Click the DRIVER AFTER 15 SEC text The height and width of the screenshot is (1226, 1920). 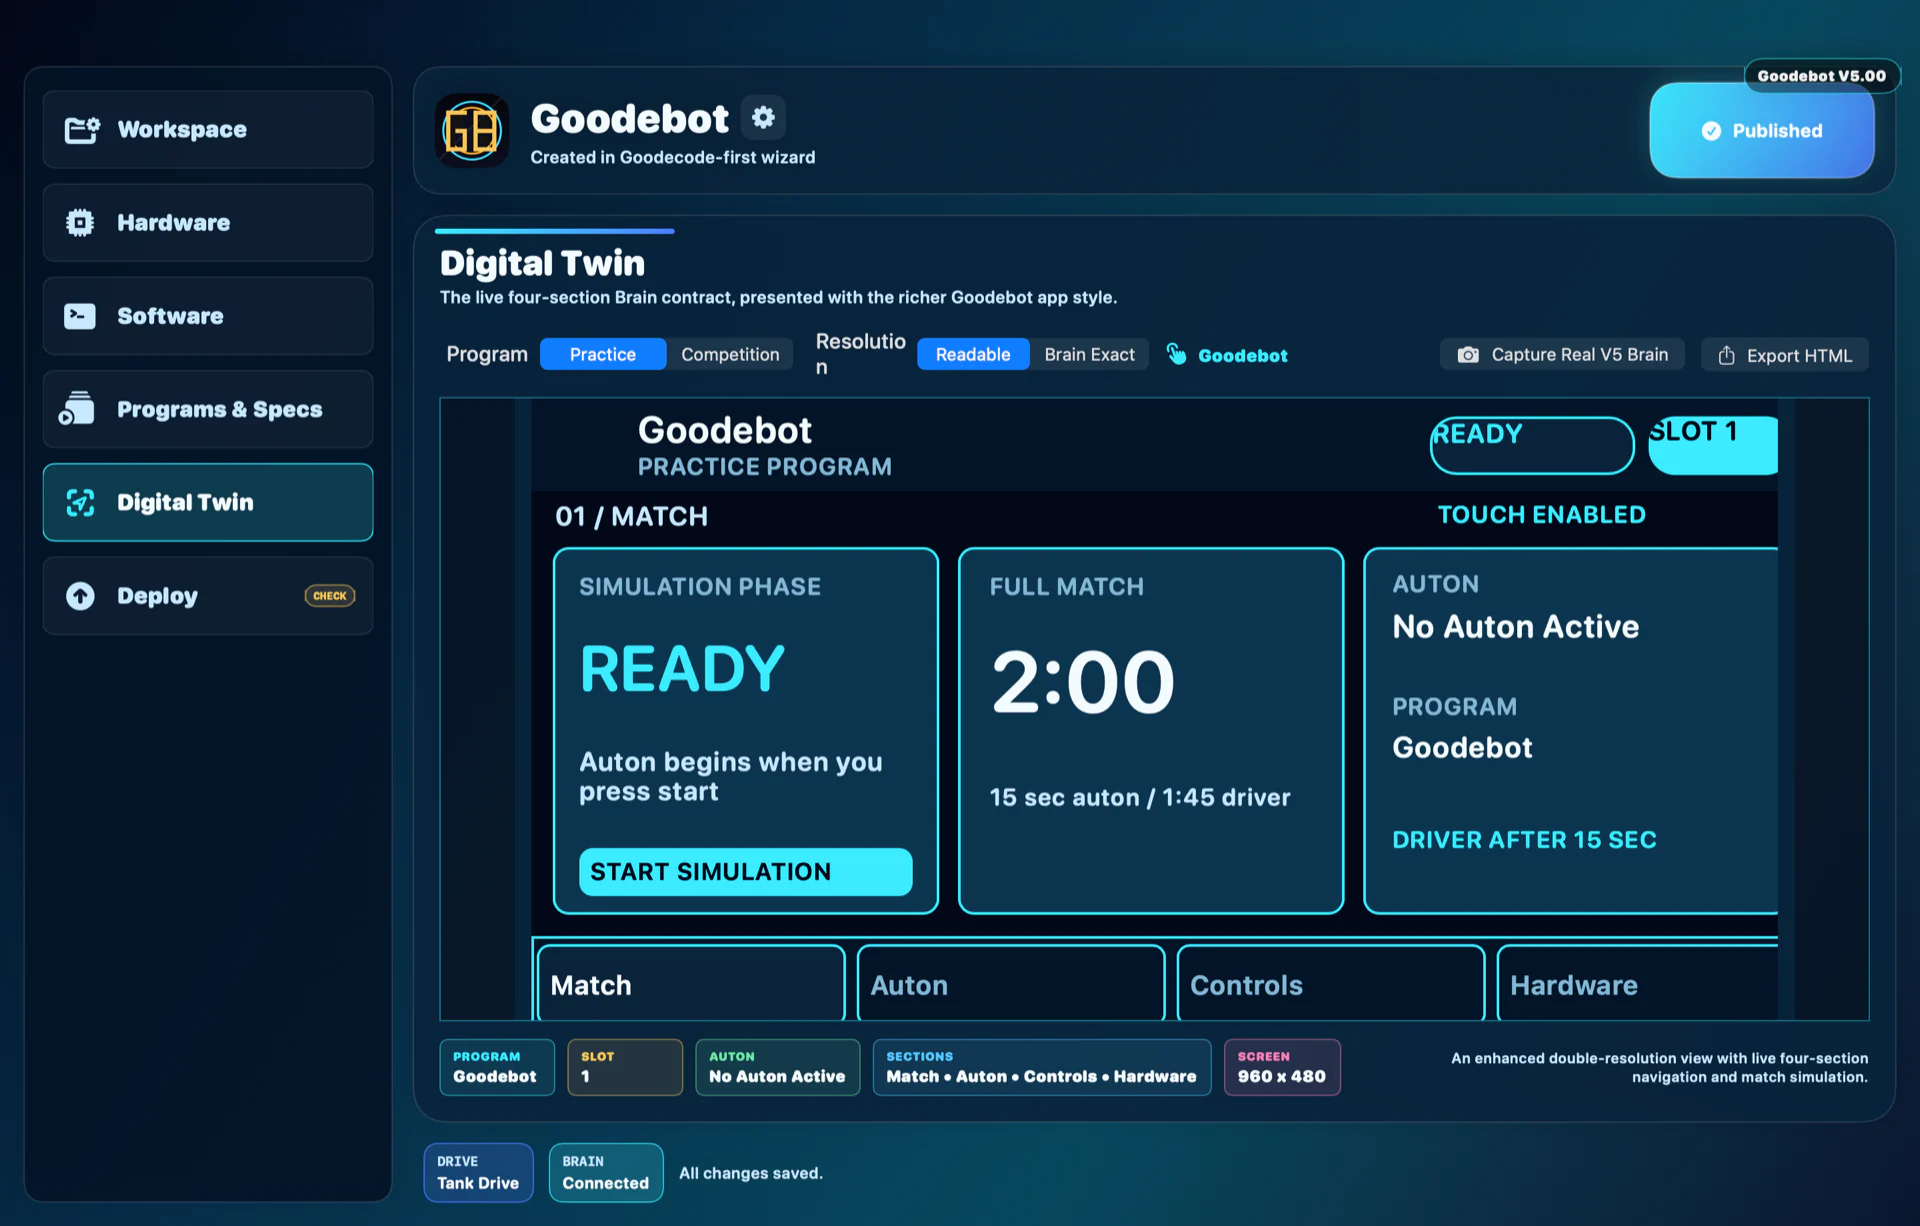[x=1524, y=840]
